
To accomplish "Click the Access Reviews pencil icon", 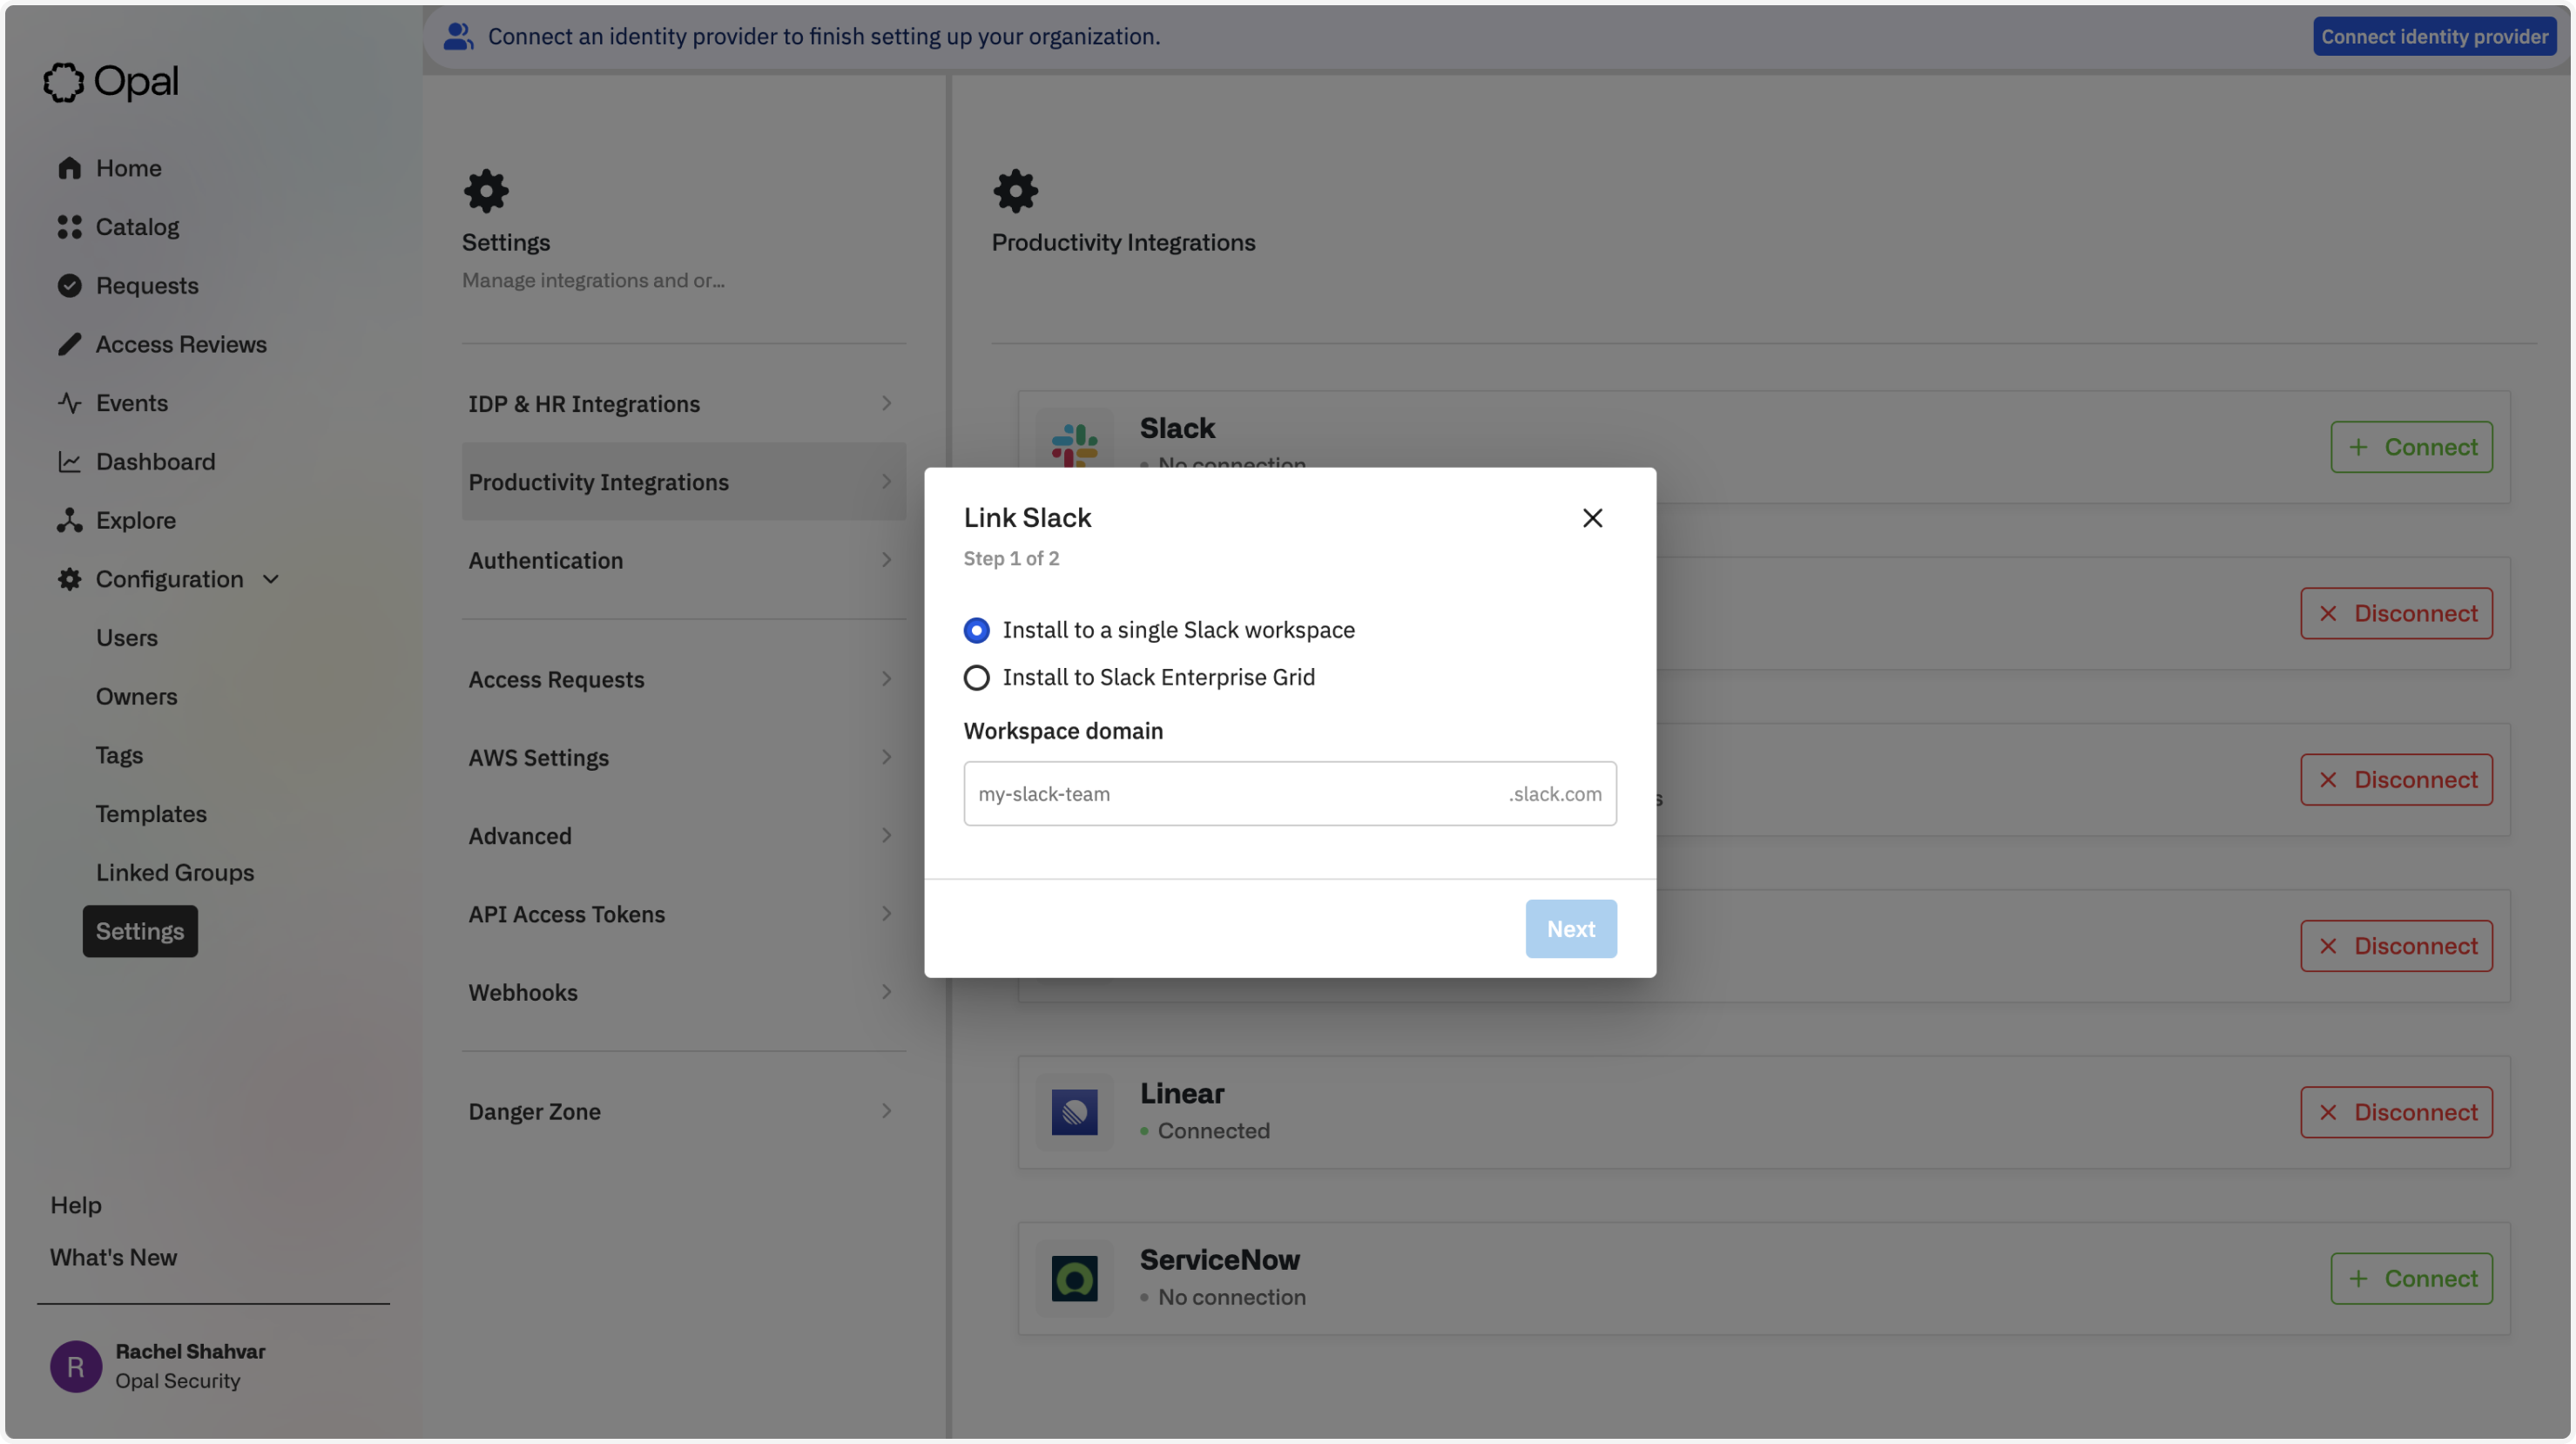I will (69, 344).
